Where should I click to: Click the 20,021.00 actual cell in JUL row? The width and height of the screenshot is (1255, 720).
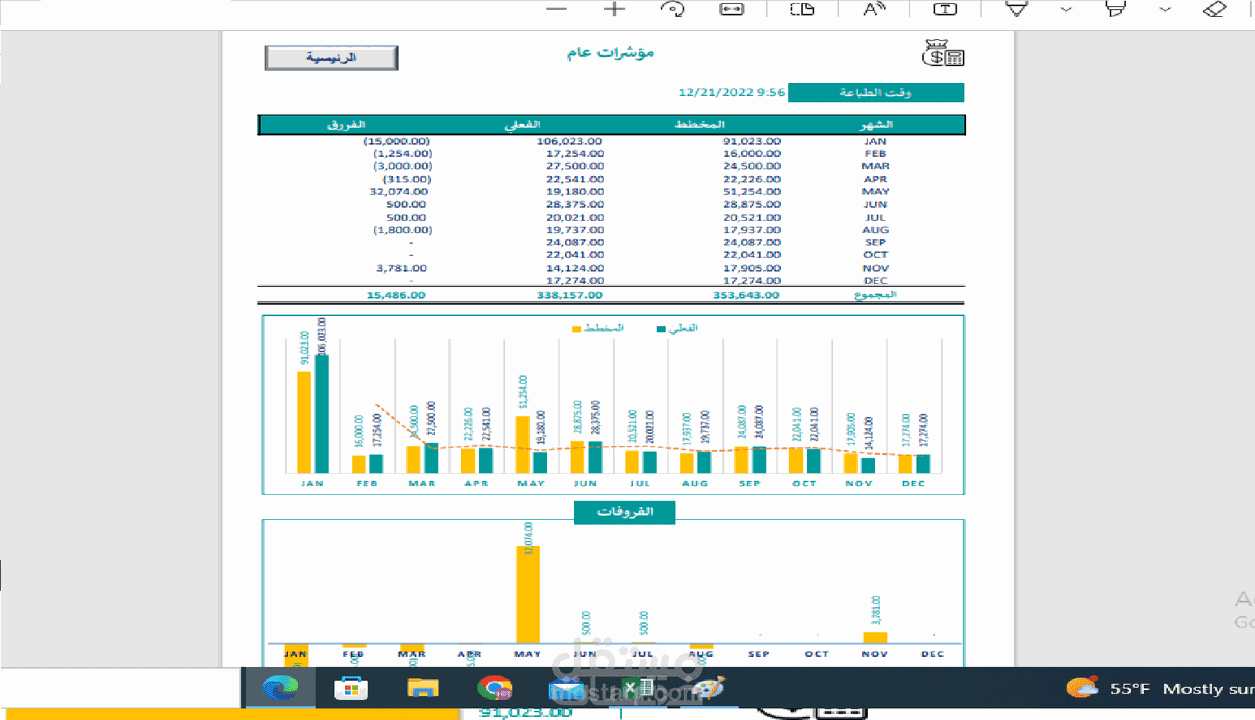(575, 217)
